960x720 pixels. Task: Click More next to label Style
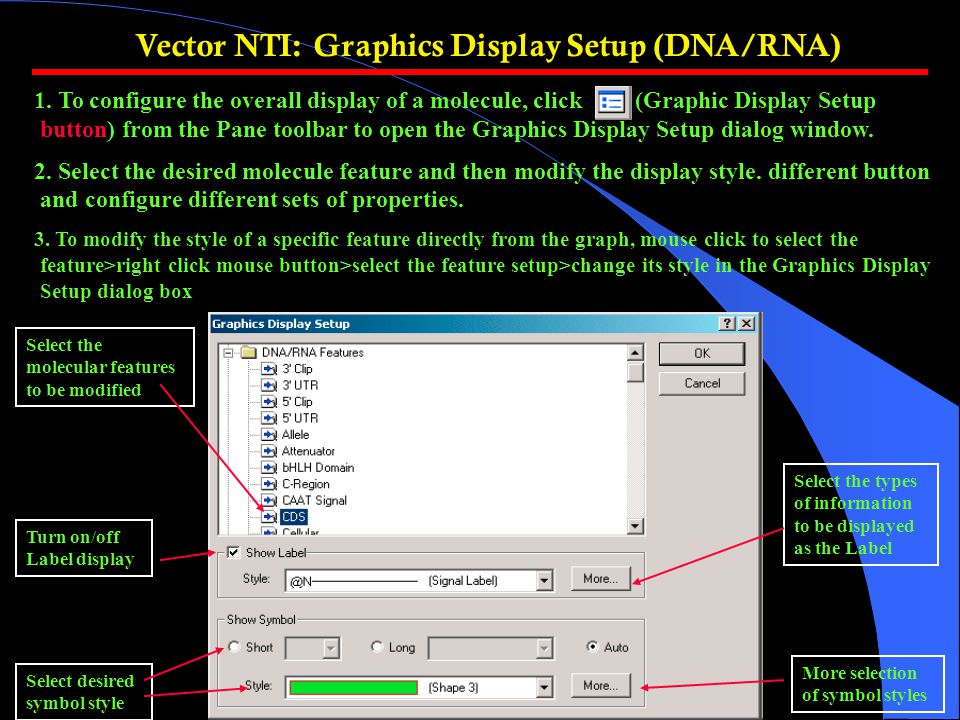pos(601,579)
